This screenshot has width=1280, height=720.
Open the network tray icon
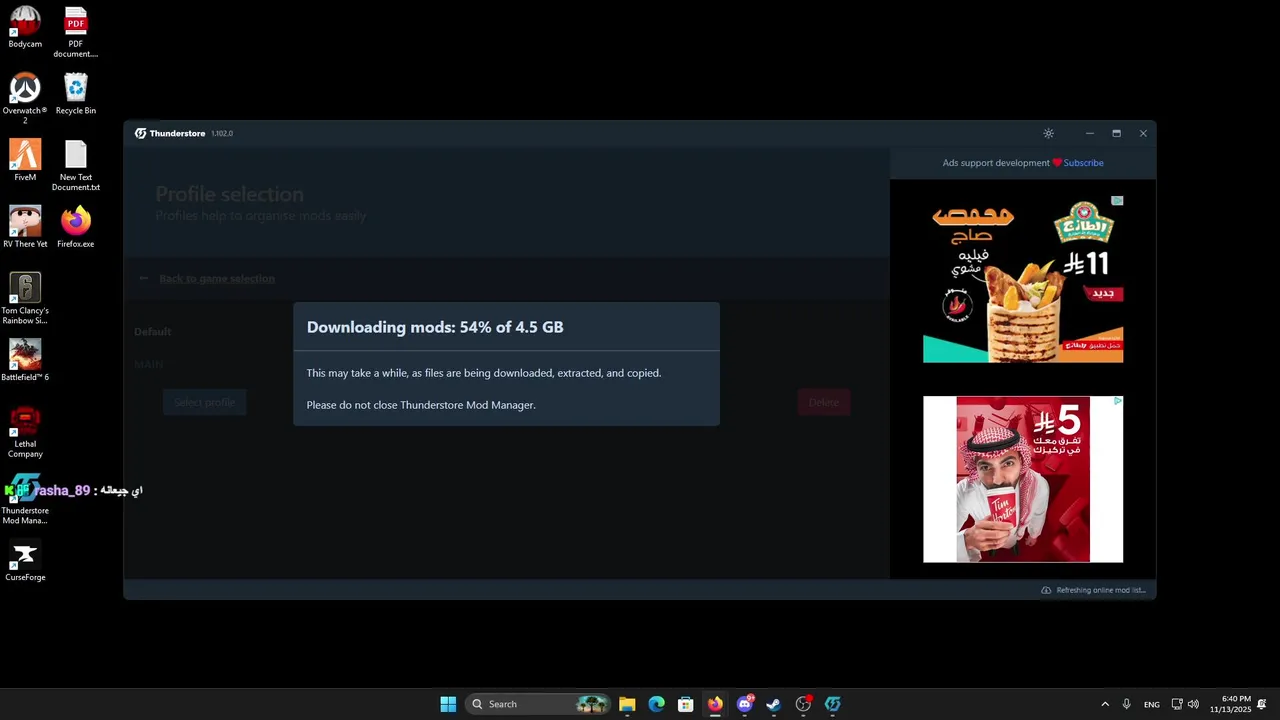point(1177,704)
